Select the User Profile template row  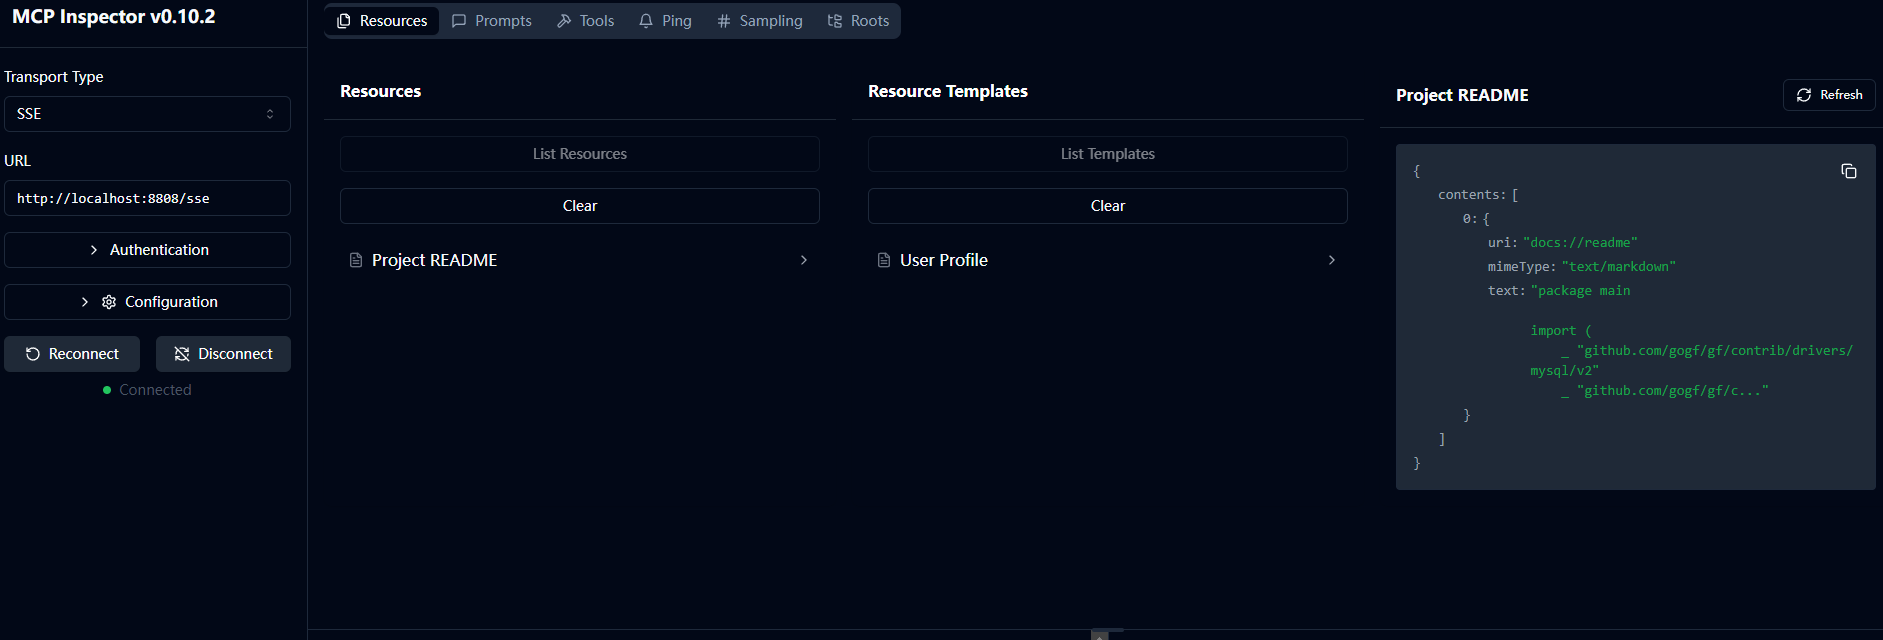click(1108, 260)
